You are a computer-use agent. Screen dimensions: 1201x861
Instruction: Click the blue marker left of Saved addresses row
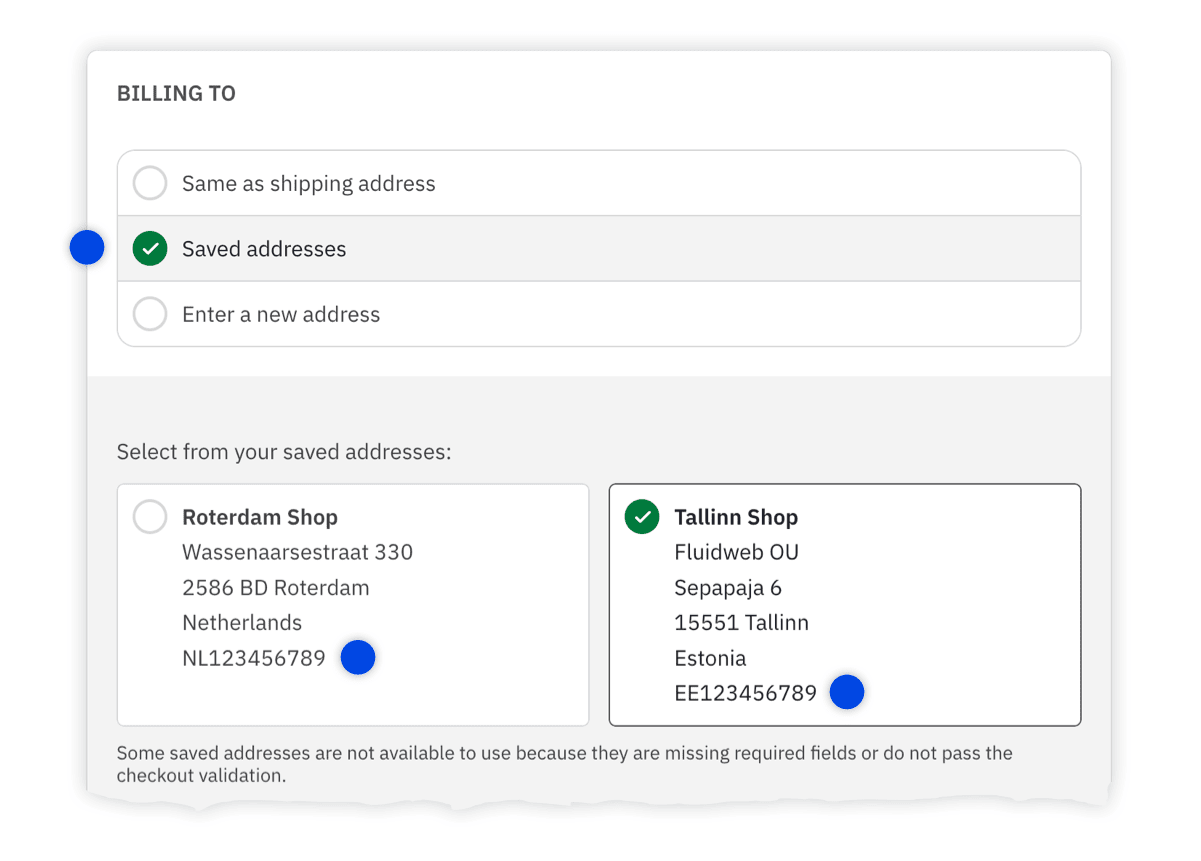tap(87, 247)
